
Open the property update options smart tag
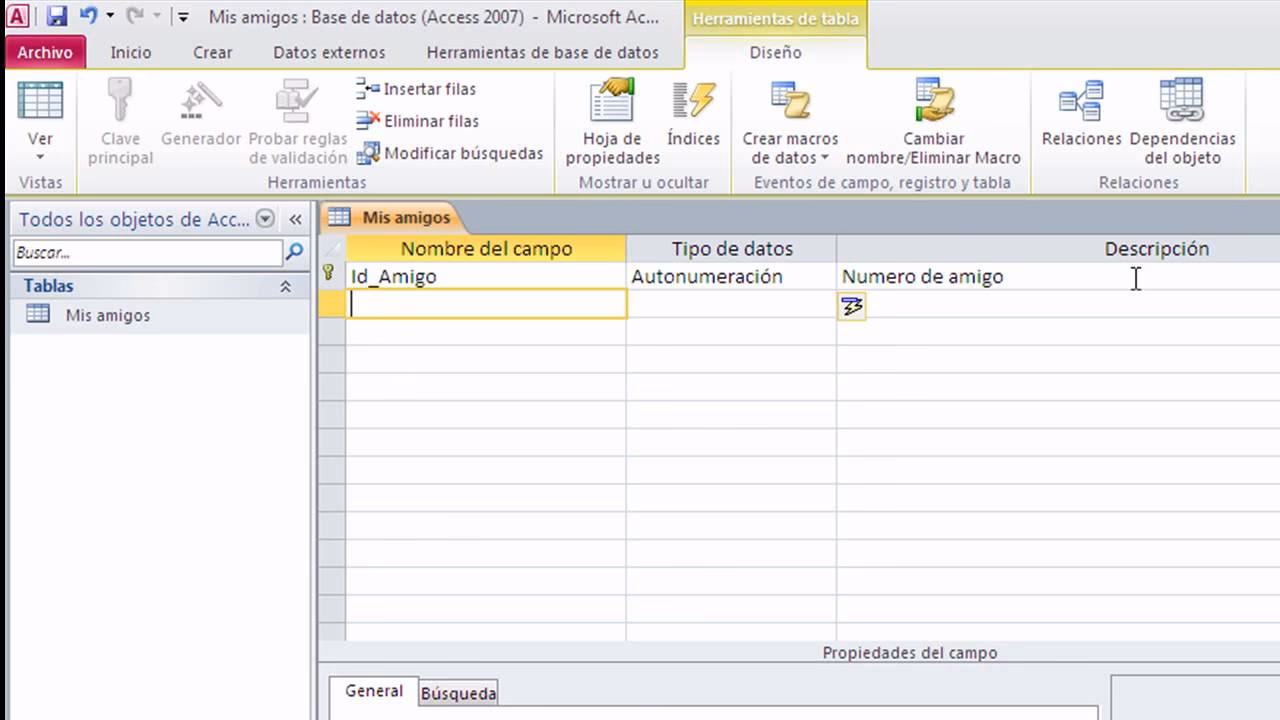coord(852,307)
